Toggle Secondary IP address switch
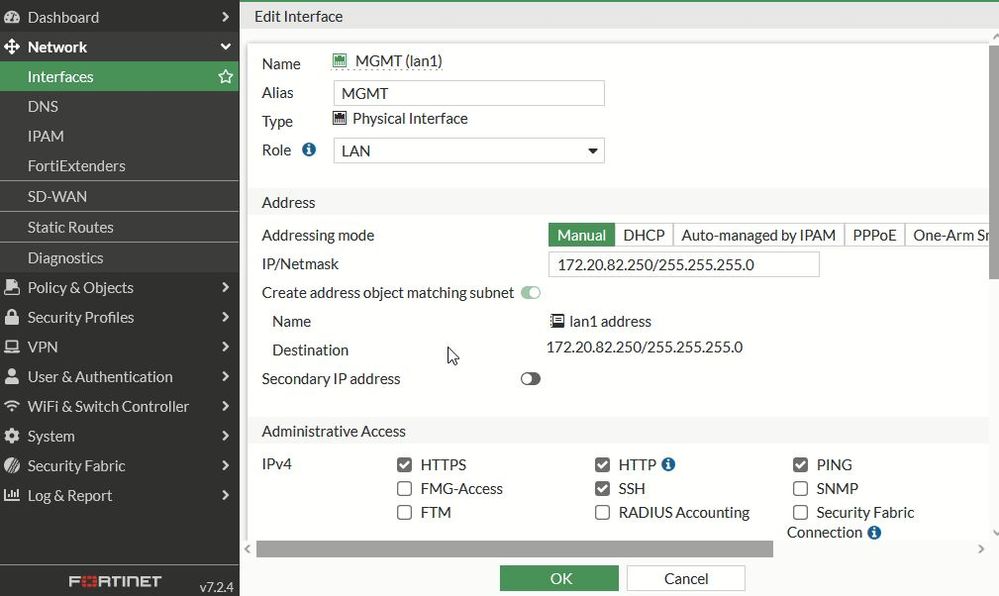This screenshot has height=596, width=999. [x=530, y=379]
